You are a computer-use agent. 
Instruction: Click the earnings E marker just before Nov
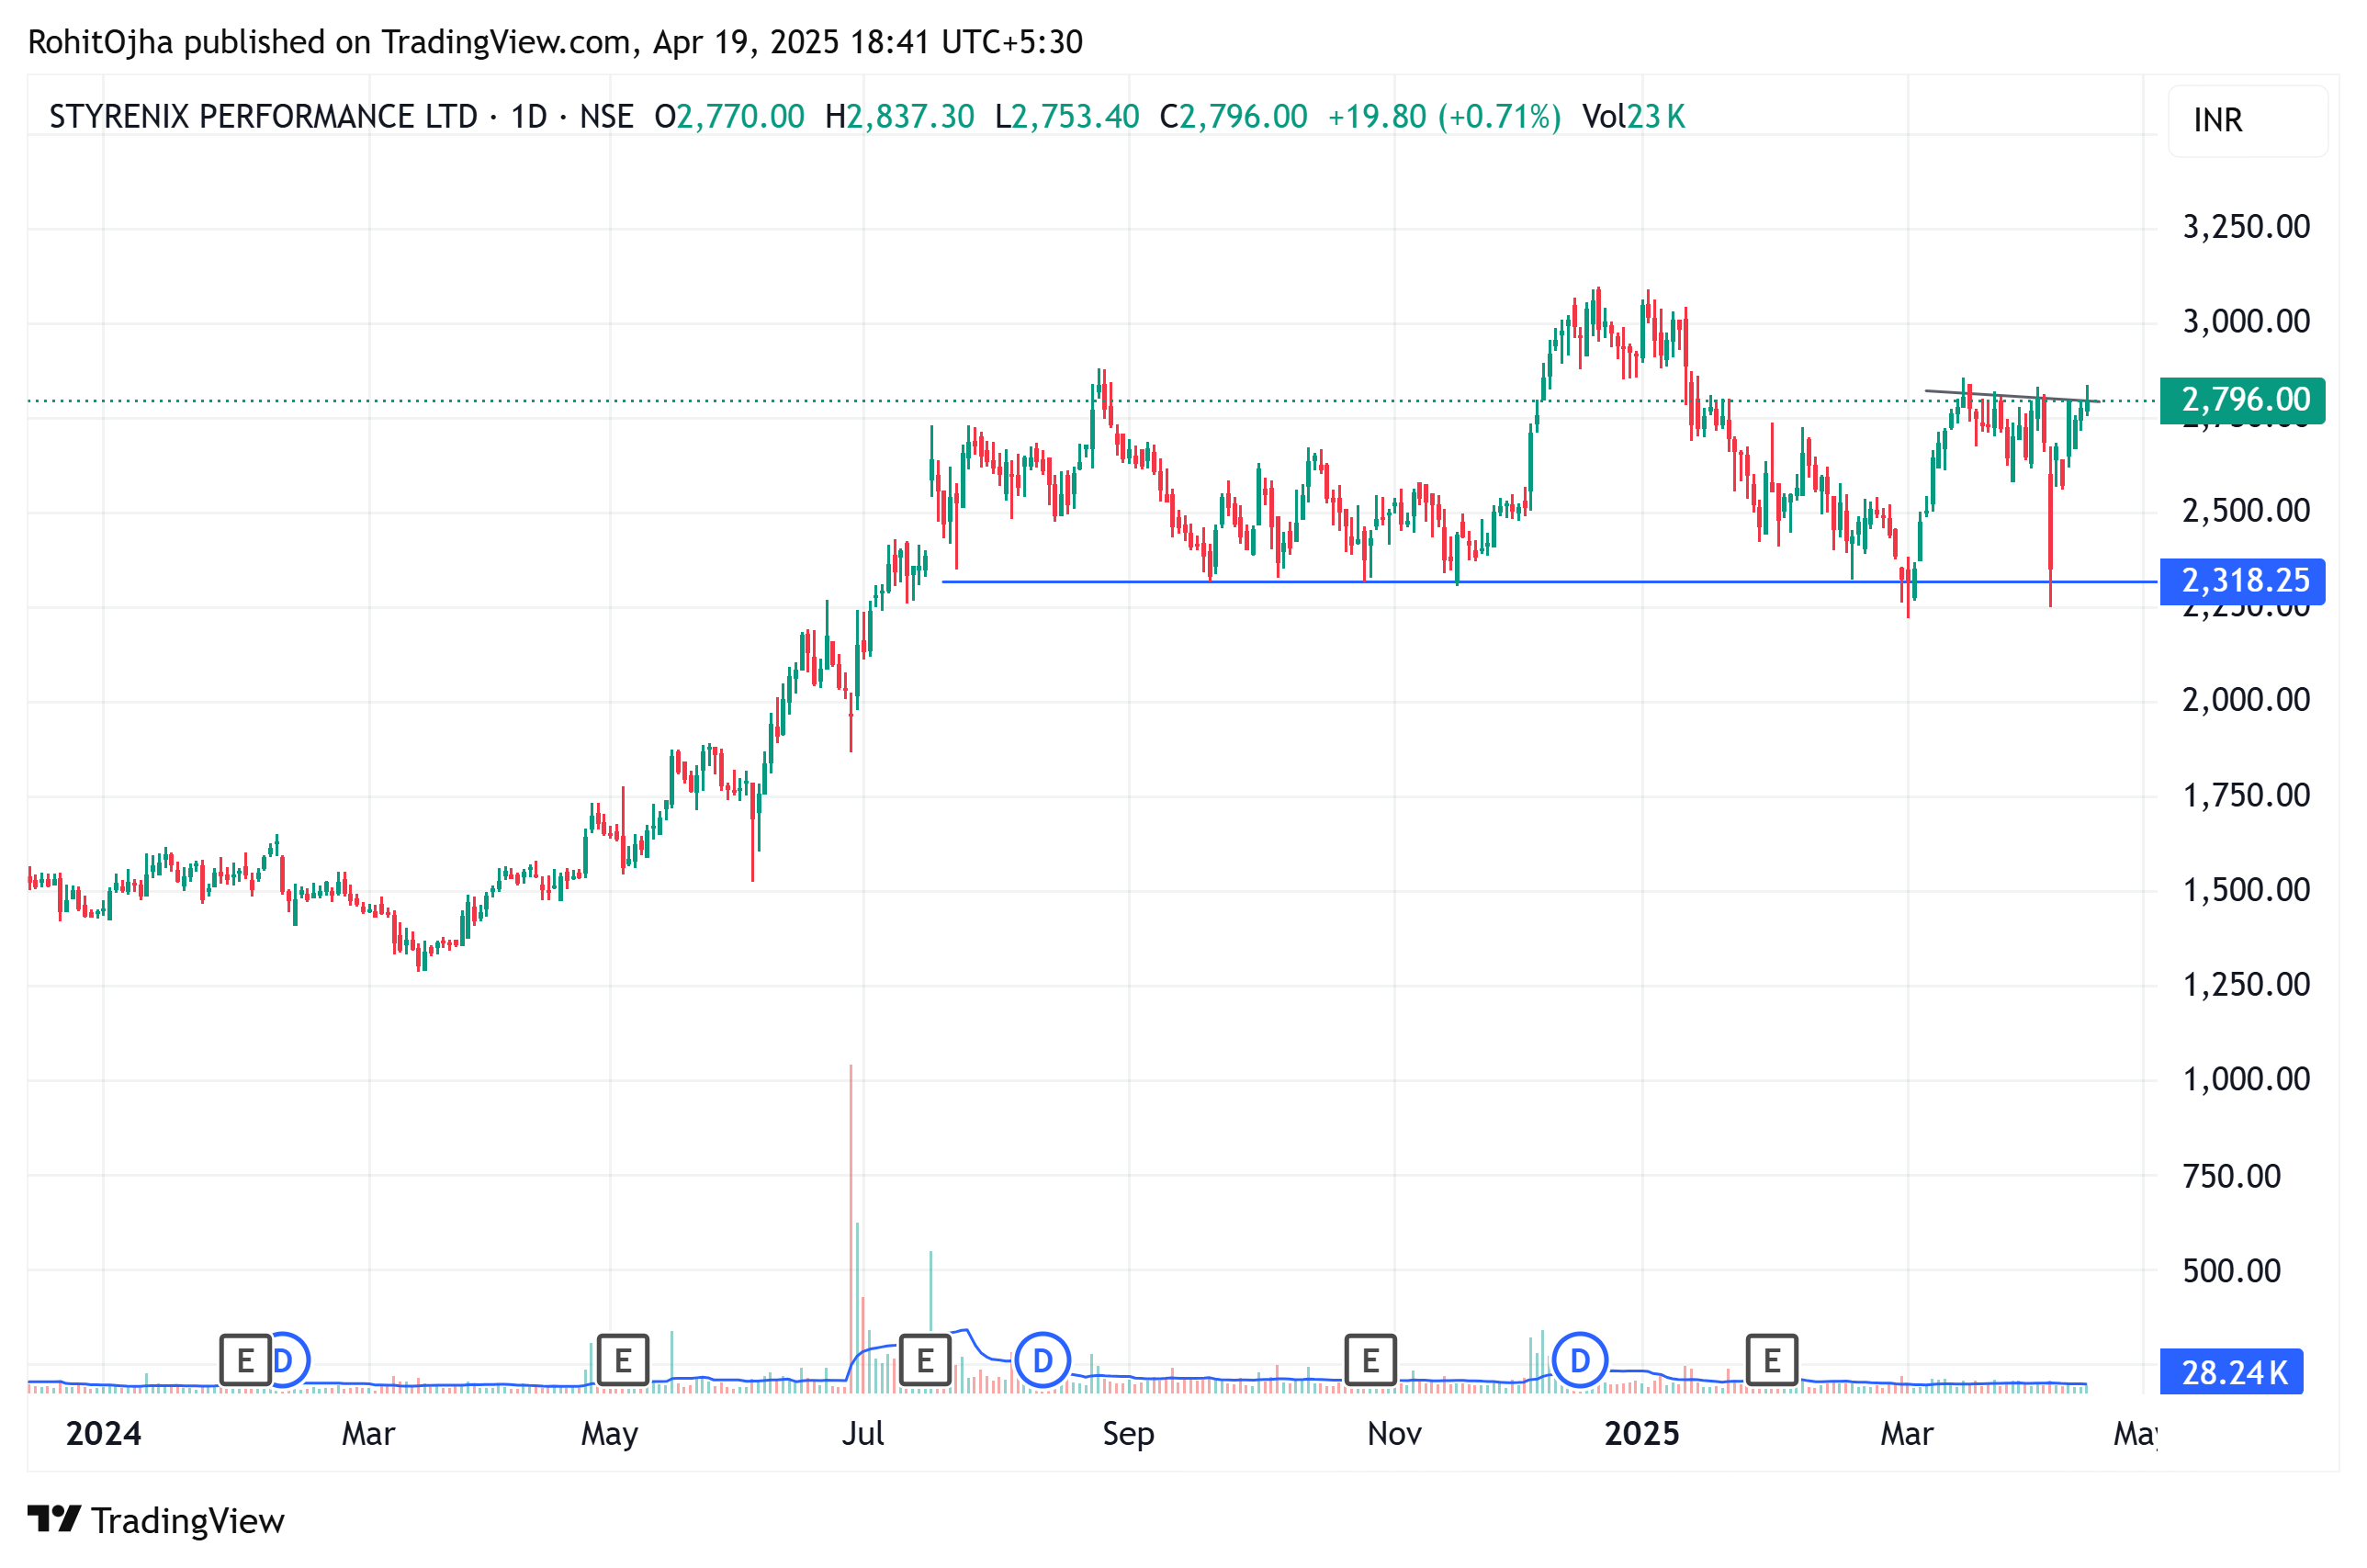1370,1360
